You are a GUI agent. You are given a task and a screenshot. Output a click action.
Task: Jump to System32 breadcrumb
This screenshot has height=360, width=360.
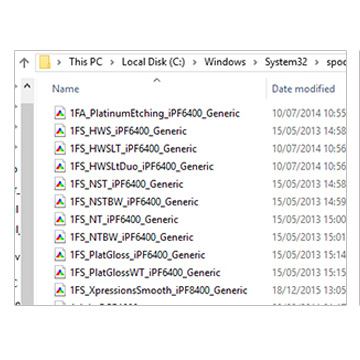click(286, 62)
